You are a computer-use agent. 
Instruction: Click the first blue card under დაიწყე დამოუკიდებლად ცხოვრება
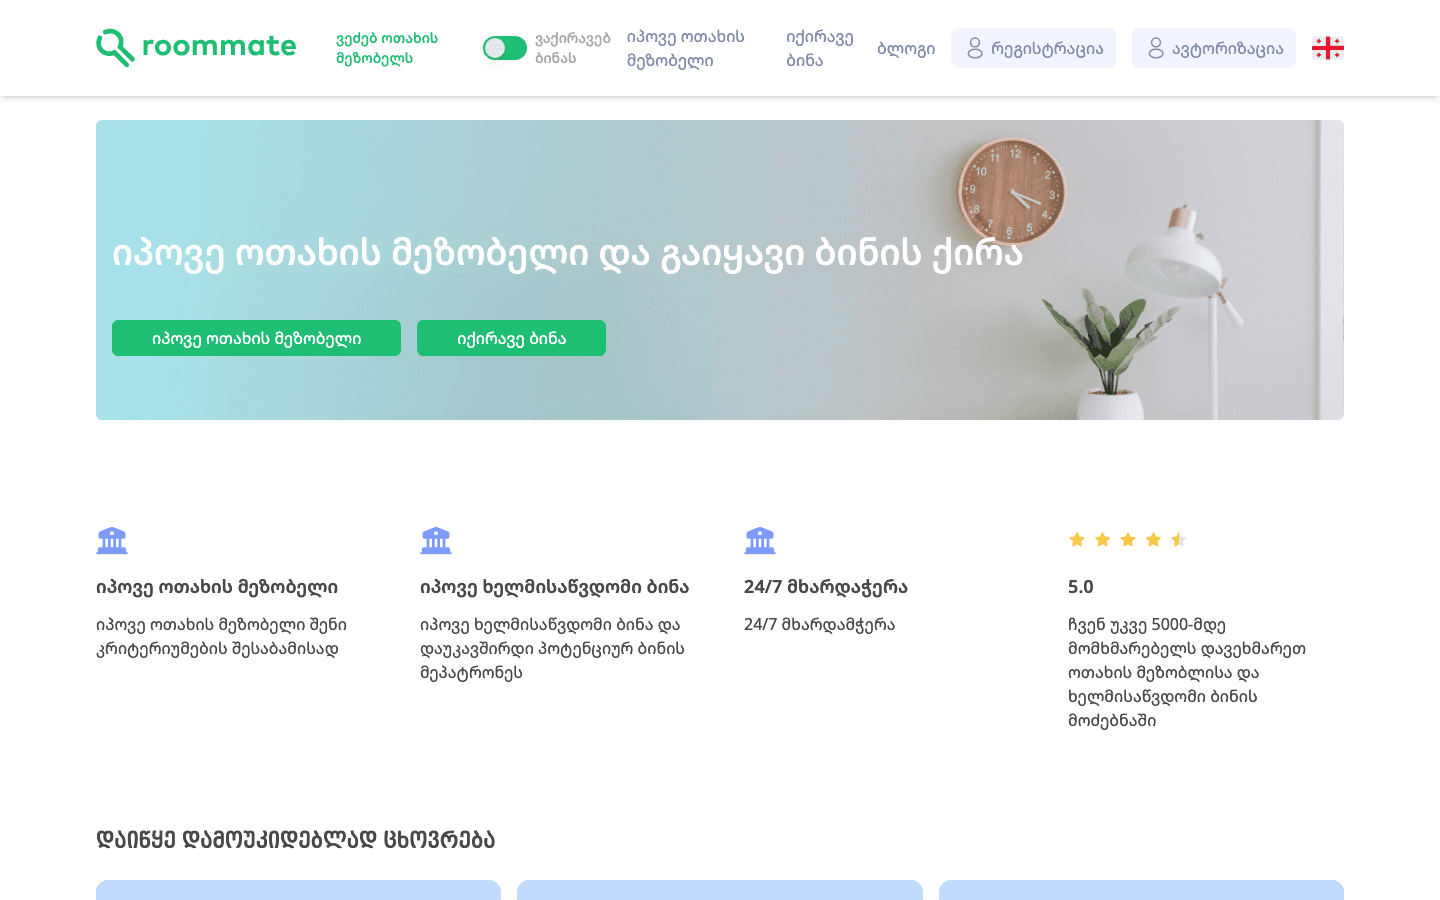click(298, 889)
